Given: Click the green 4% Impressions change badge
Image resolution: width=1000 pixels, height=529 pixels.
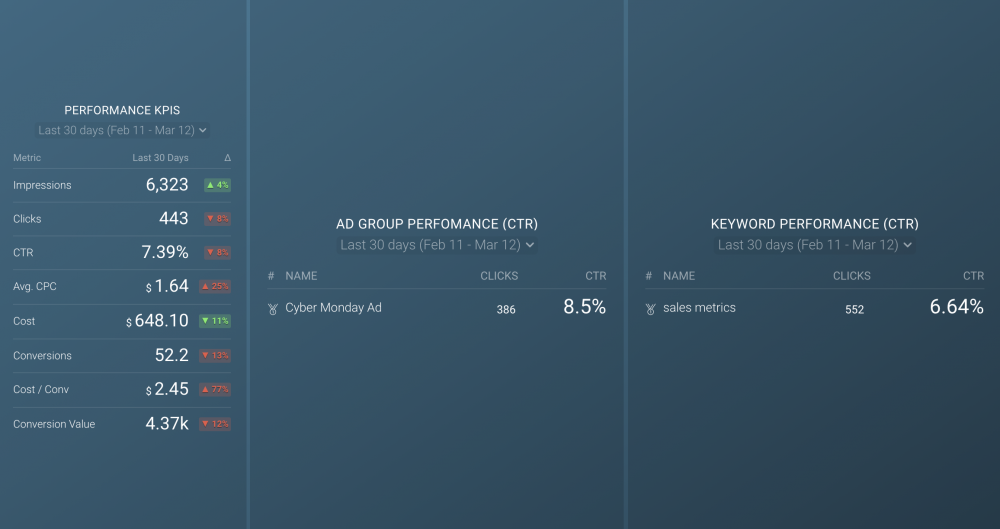Looking at the screenshot, I should (217, 185).
